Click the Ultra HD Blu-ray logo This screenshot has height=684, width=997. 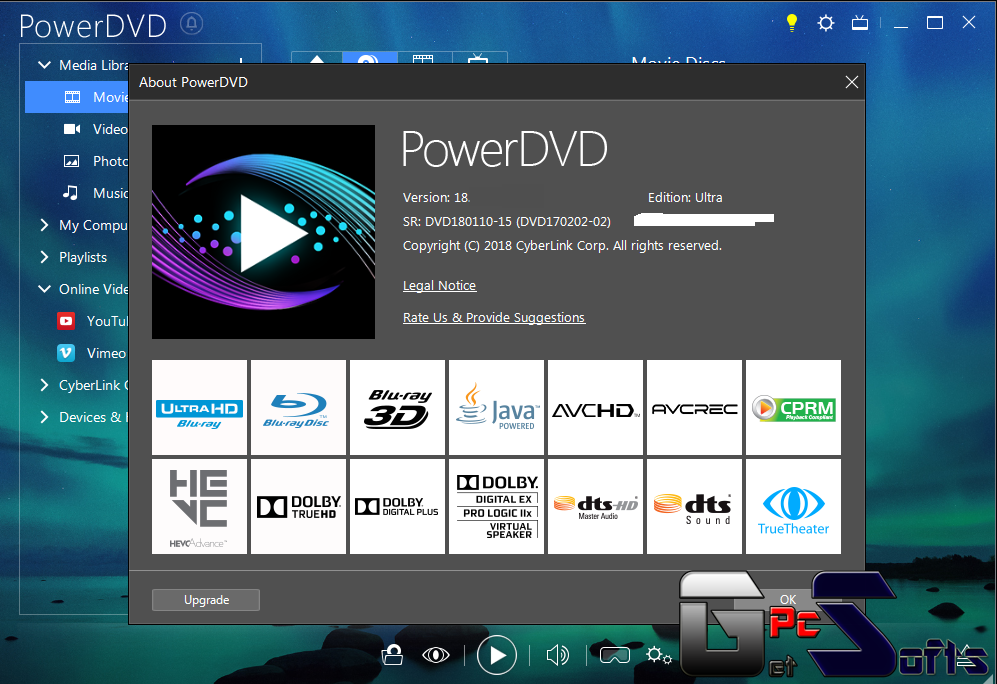(x=199, y=407)
